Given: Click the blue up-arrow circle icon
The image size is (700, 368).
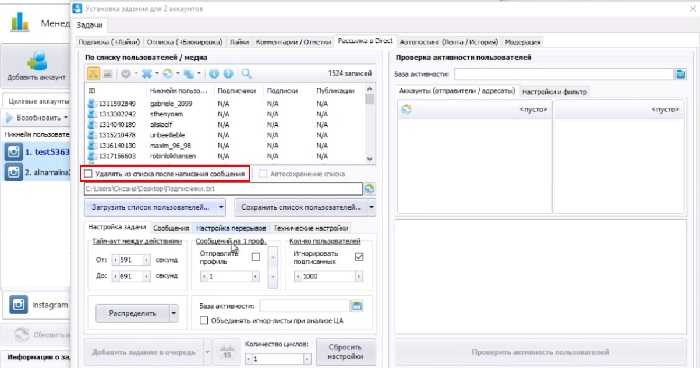Looking at the screenshot, I should 228,74.
